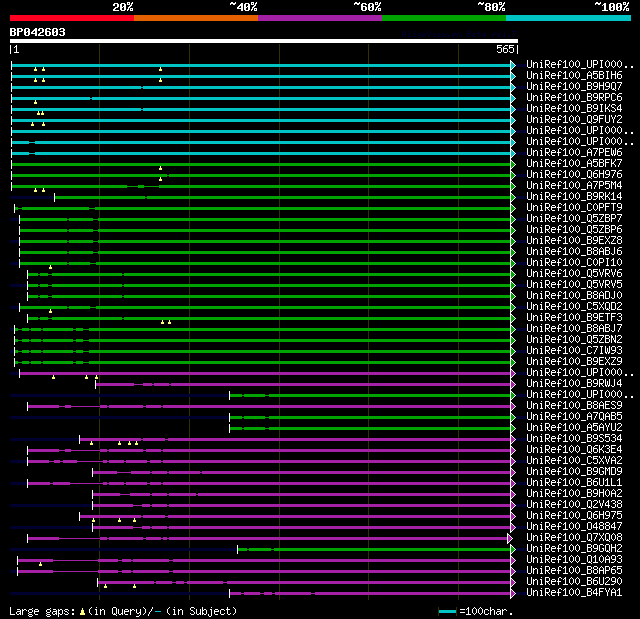Choose the UniRef100_Q5ZBP6 entry
The width and height of the screenshot is (640, 619).
click(x=574, y=230)
